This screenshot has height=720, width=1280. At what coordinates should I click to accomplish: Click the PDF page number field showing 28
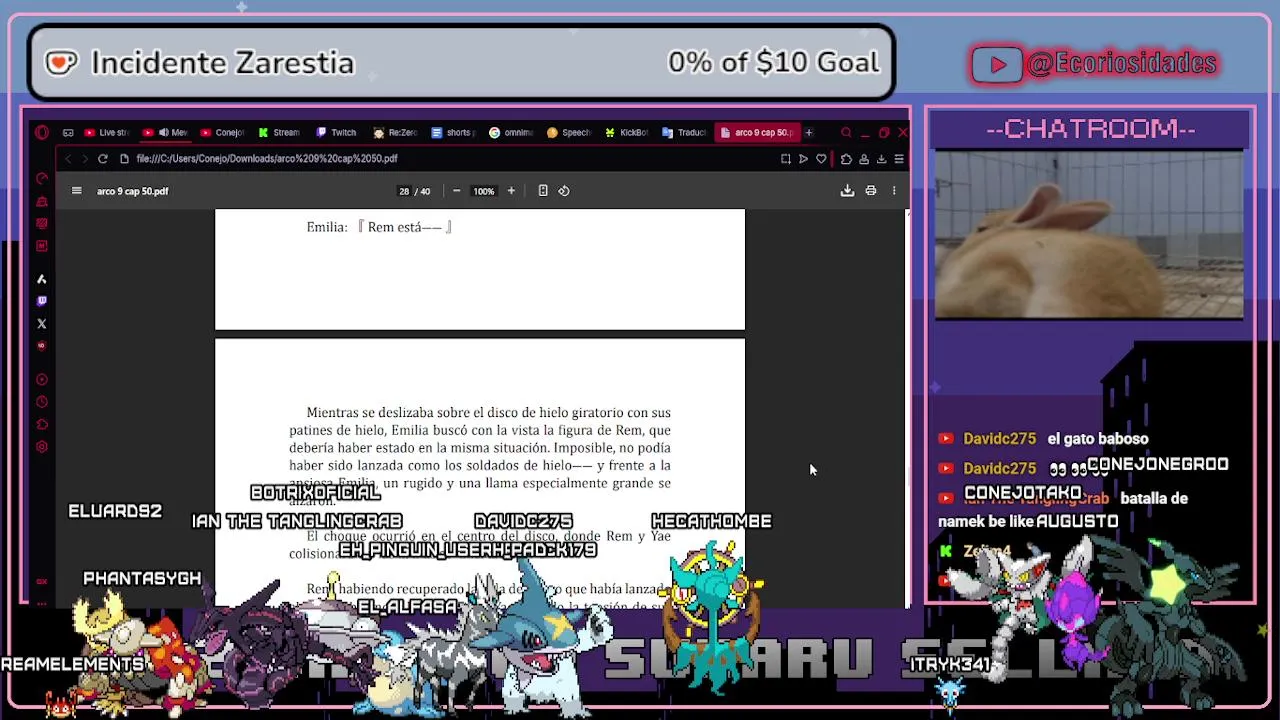[404, 191]
